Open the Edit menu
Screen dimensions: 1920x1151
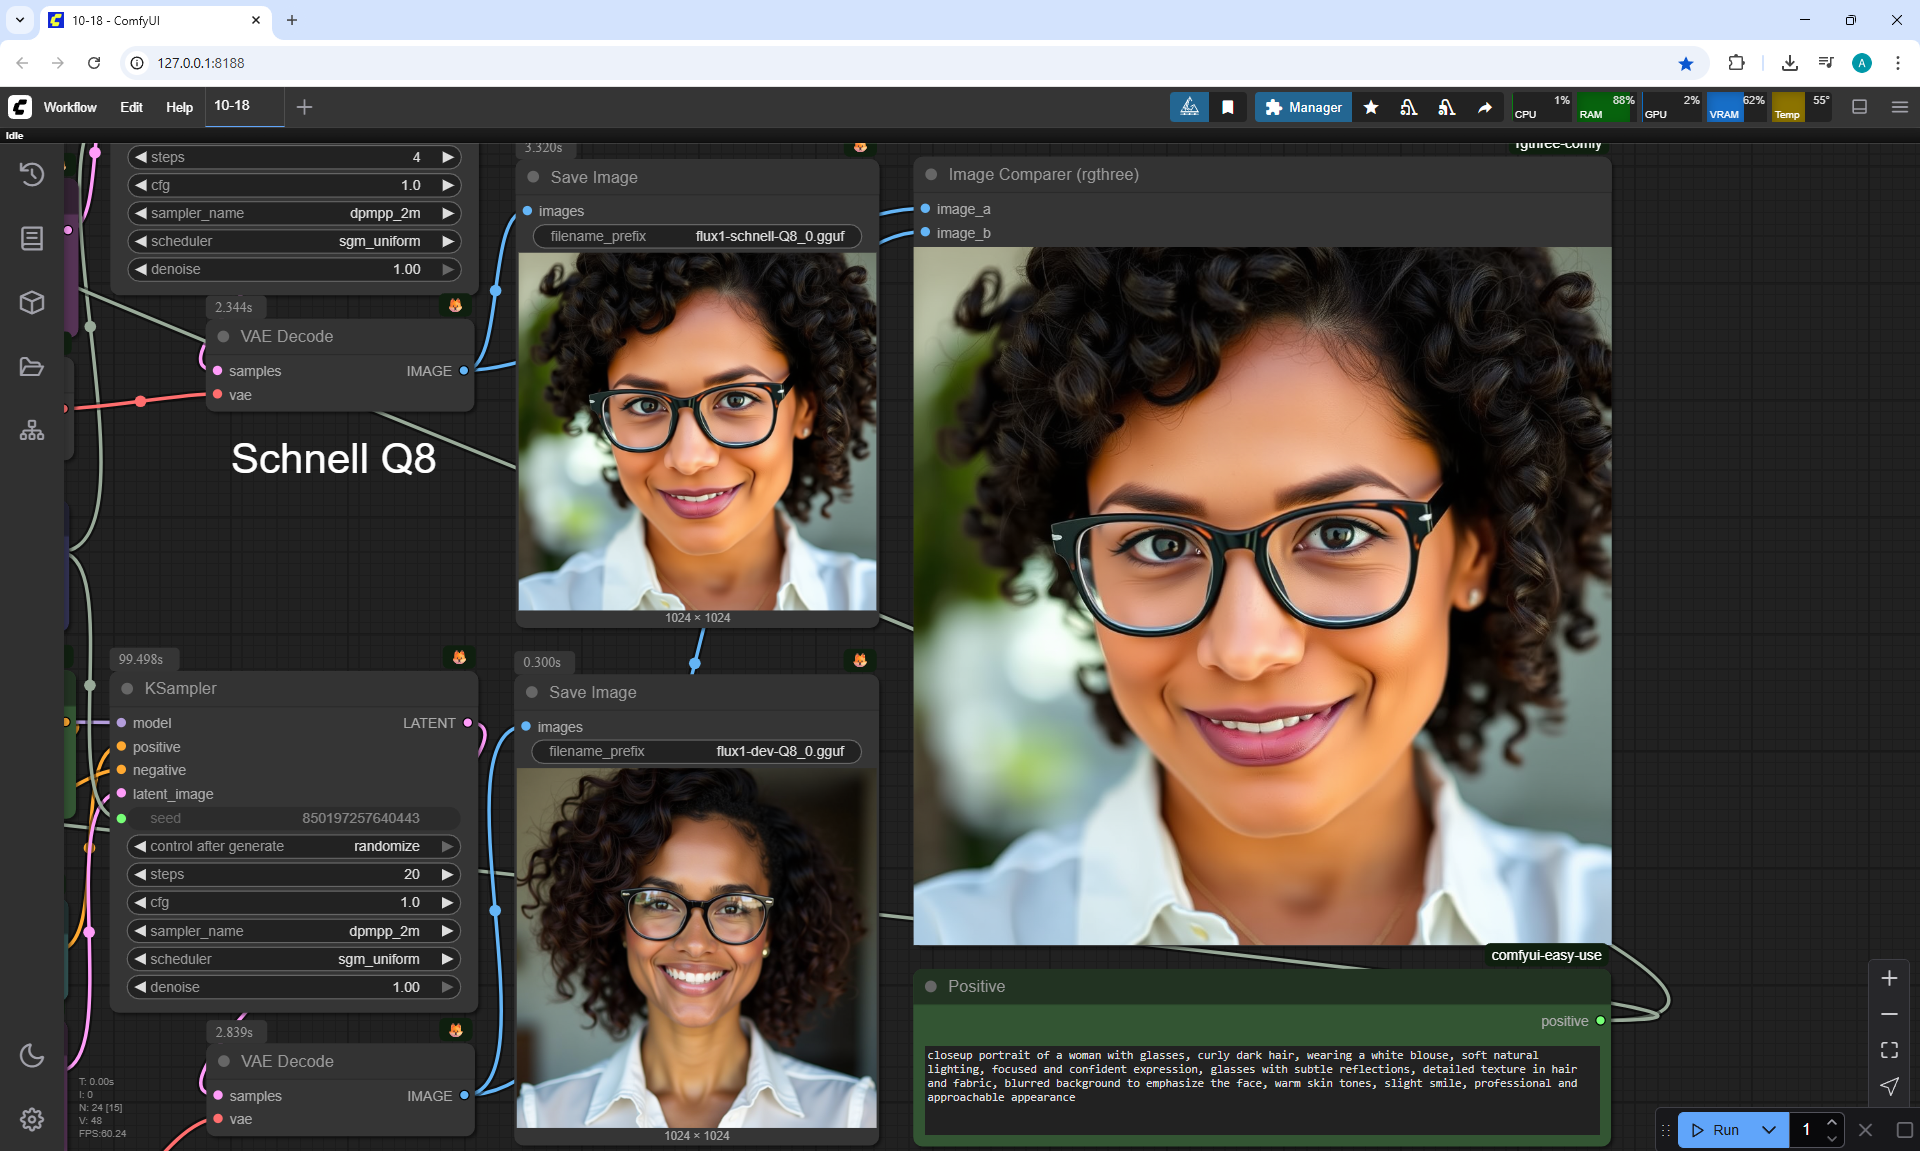coord(131,107)
